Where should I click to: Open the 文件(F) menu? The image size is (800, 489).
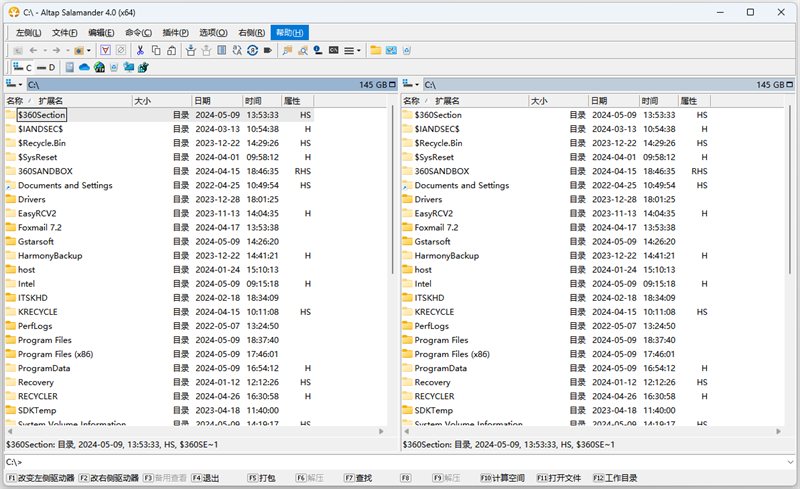click(x=64, y=33)
